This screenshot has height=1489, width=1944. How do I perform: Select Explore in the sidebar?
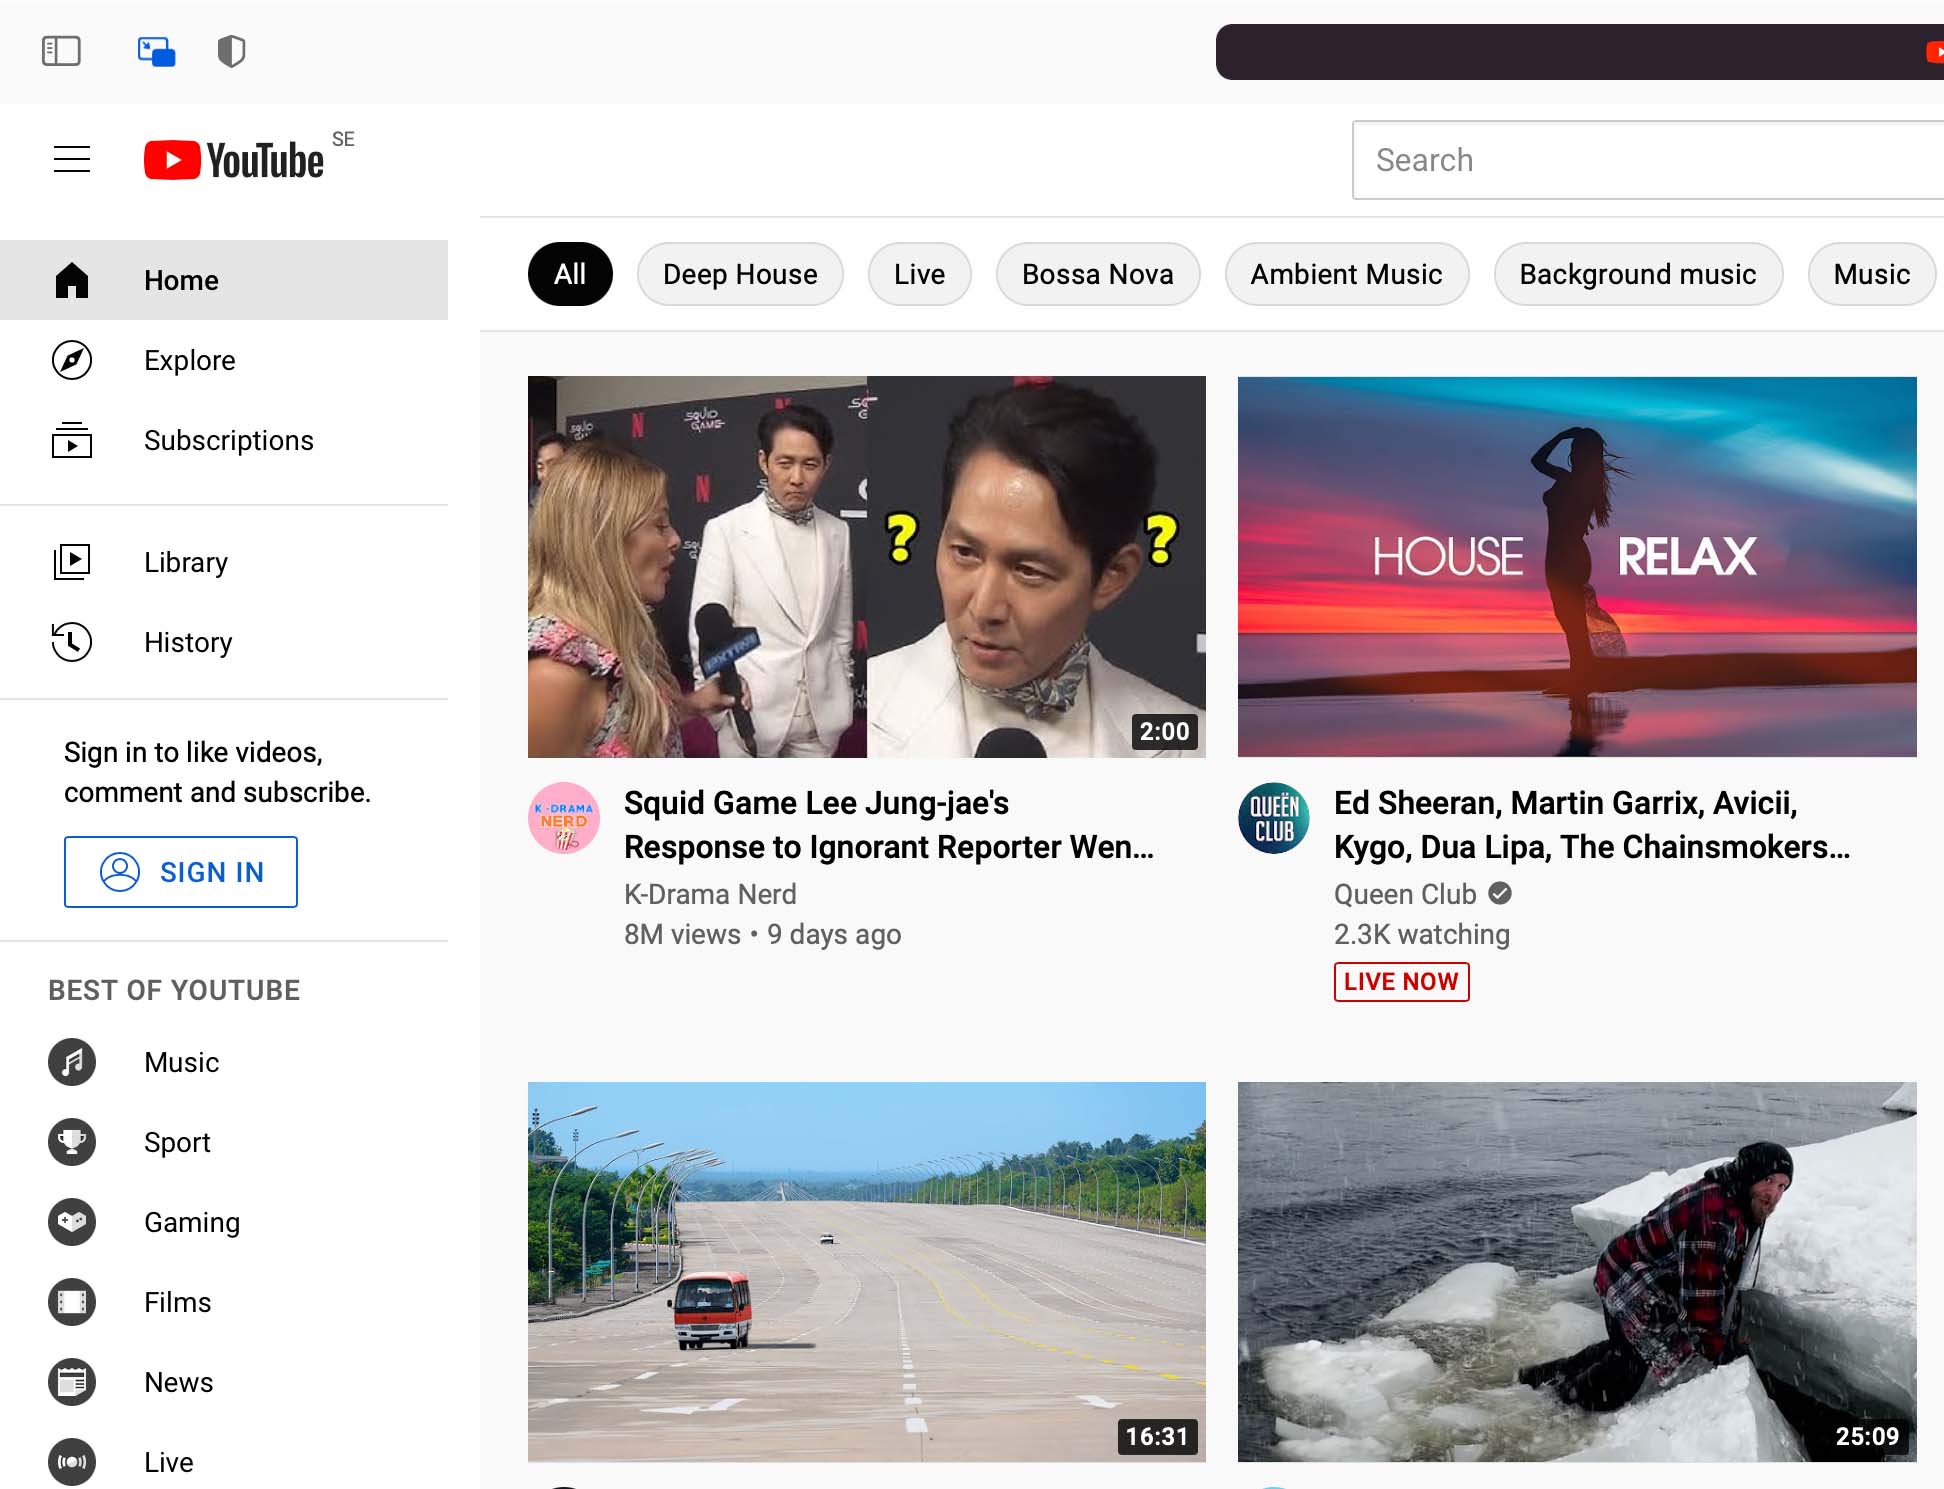click(x=189, y=360)
